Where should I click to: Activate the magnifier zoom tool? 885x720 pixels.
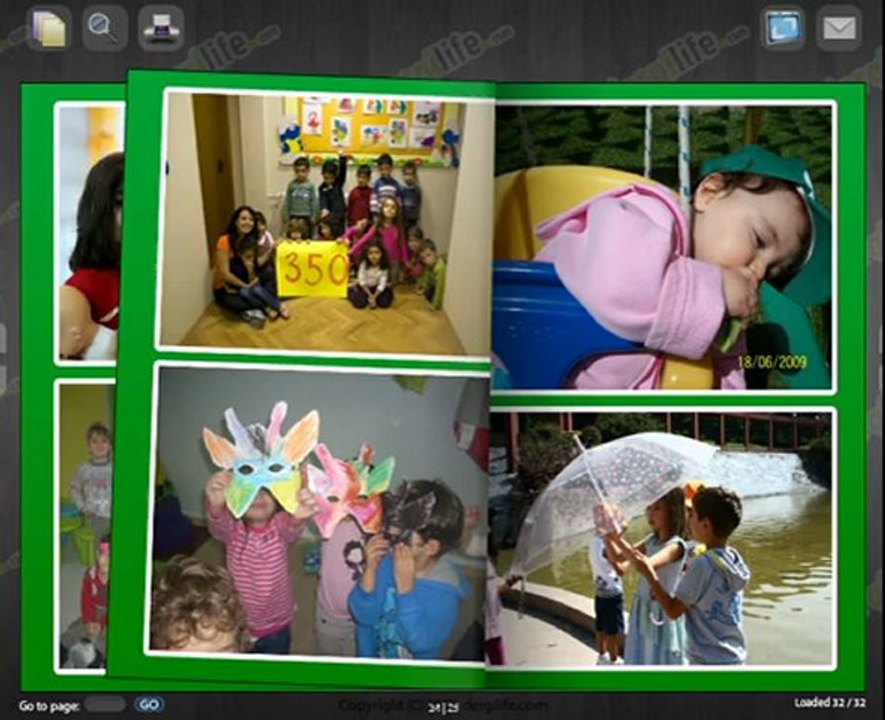point(104,28)
